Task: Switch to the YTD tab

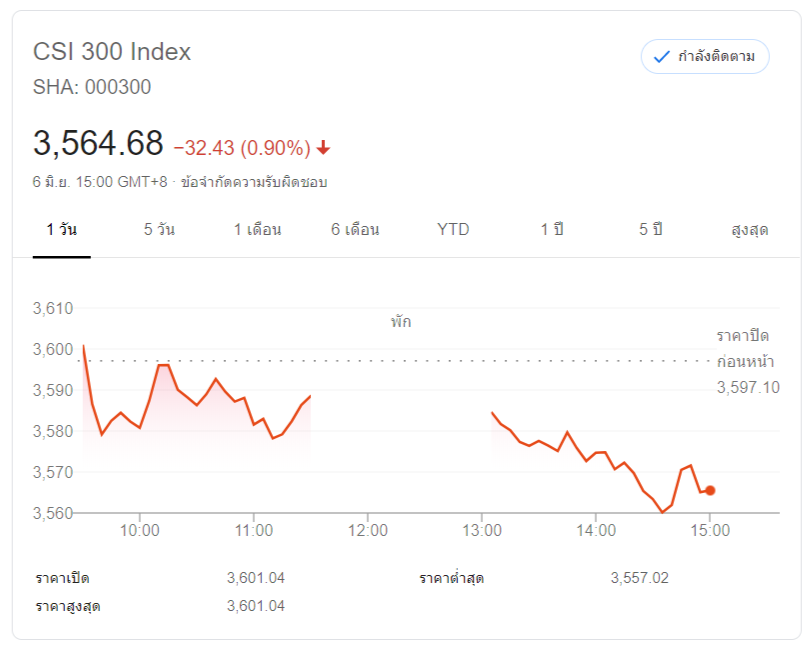Action: point(453,230)
